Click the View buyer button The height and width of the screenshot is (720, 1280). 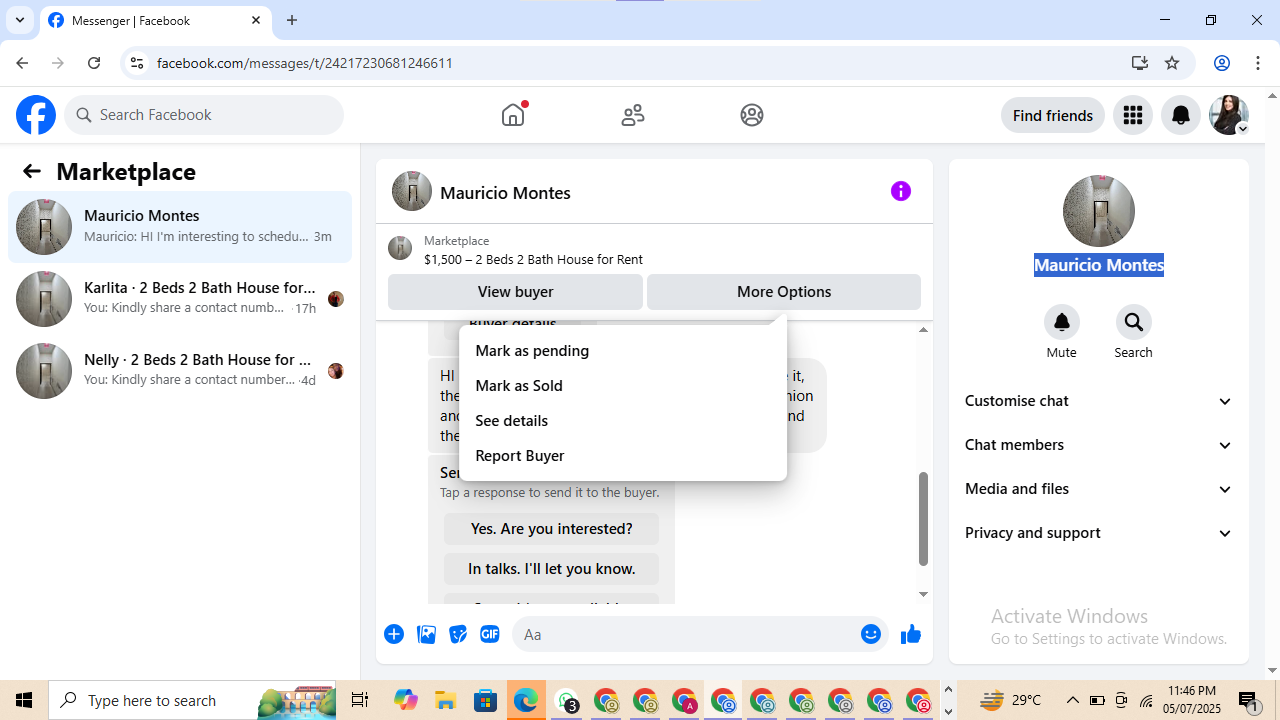(515, 292)
